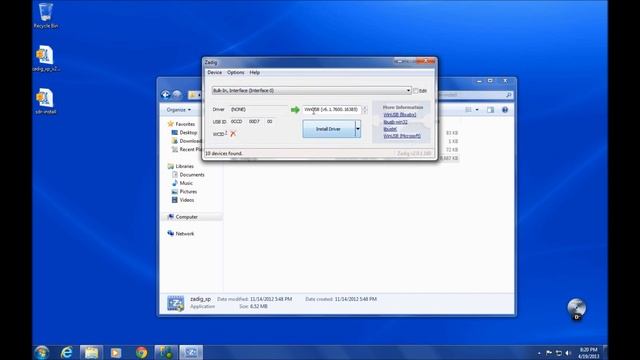Open the libusbK link

coord(390,129)
